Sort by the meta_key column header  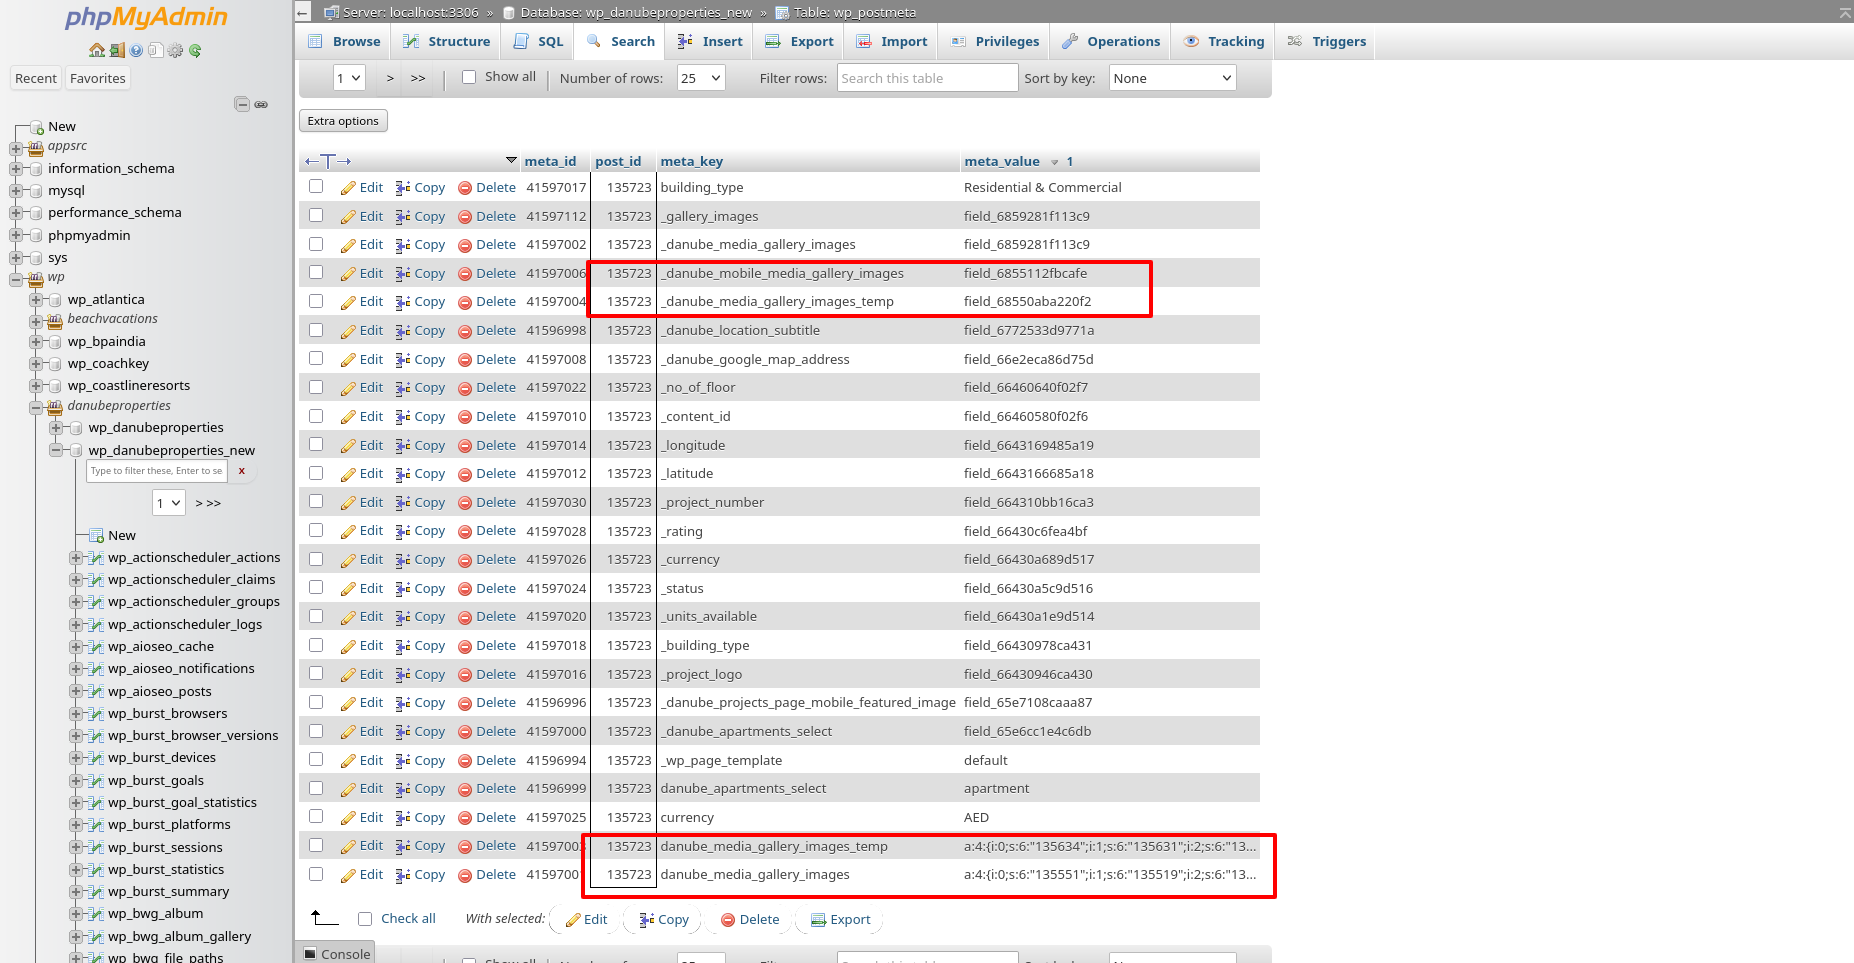[x=691, y=161]
